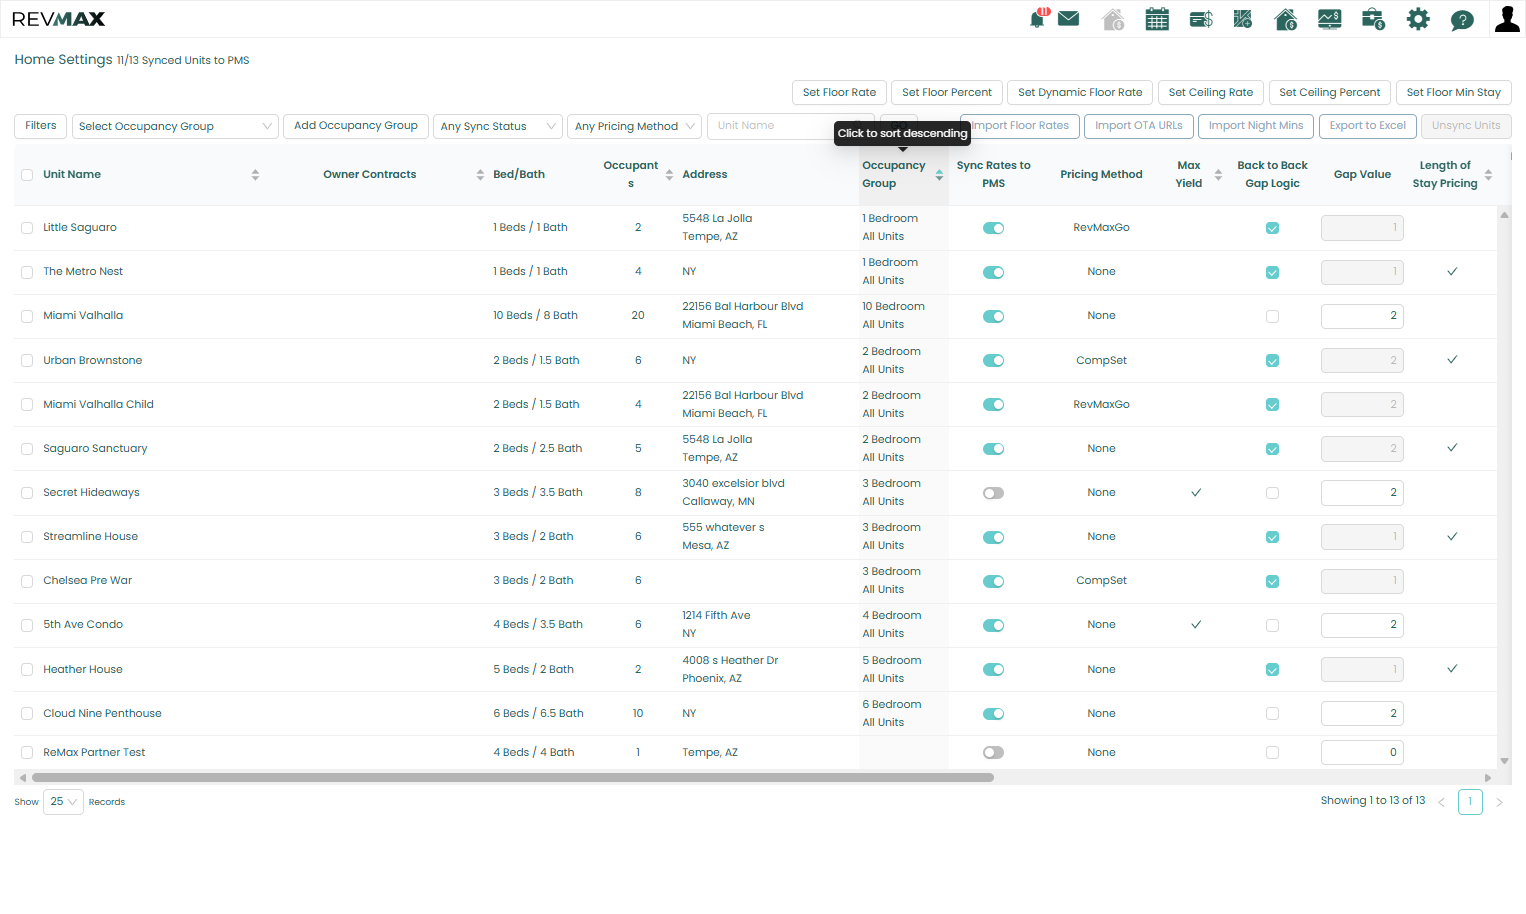Check Back to Back Gap Logic for Miami Valhalla

tap(1272, 316)
